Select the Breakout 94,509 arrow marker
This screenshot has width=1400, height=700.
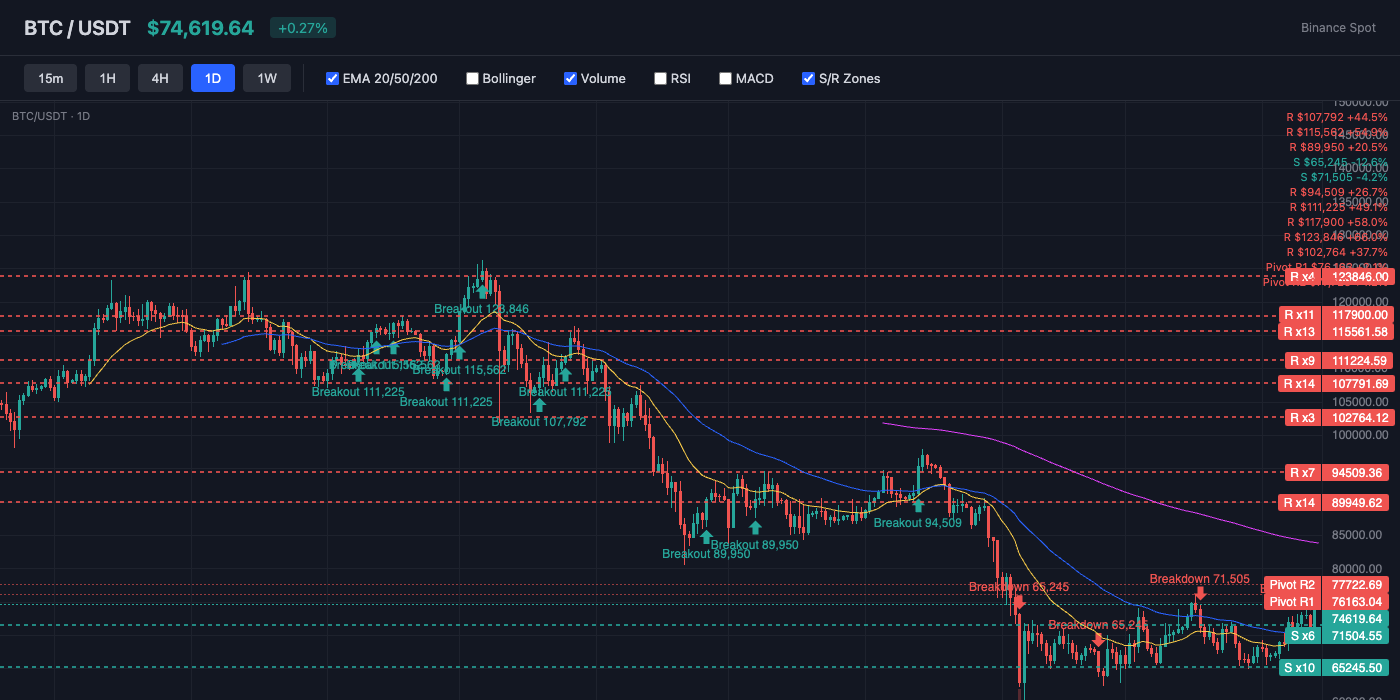coord(918,507)
